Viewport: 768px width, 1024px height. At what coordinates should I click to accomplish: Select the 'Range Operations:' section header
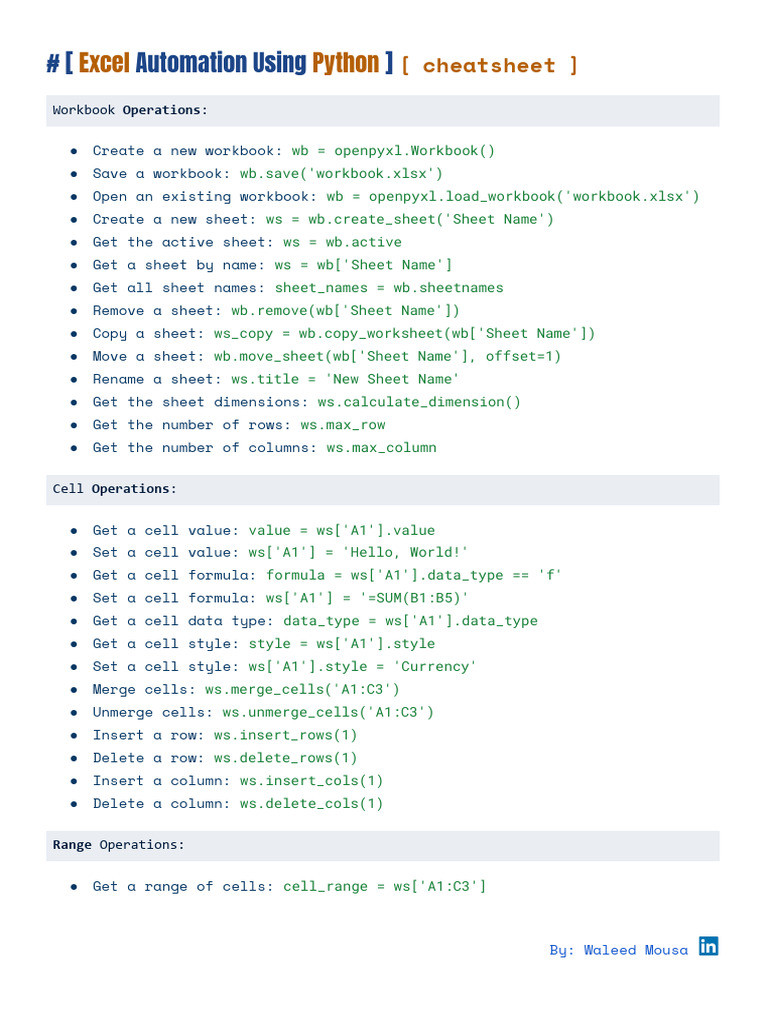118,845
